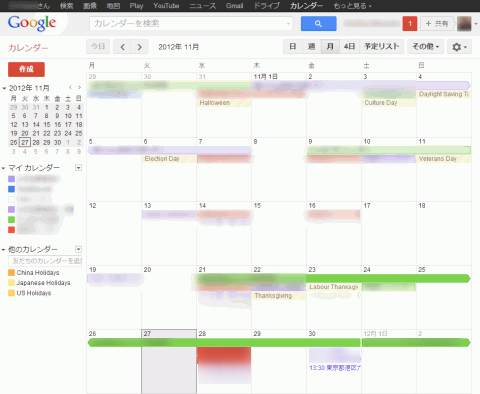
Task: Open 検索 from top navigation bar
Action: tap(66, 6)
